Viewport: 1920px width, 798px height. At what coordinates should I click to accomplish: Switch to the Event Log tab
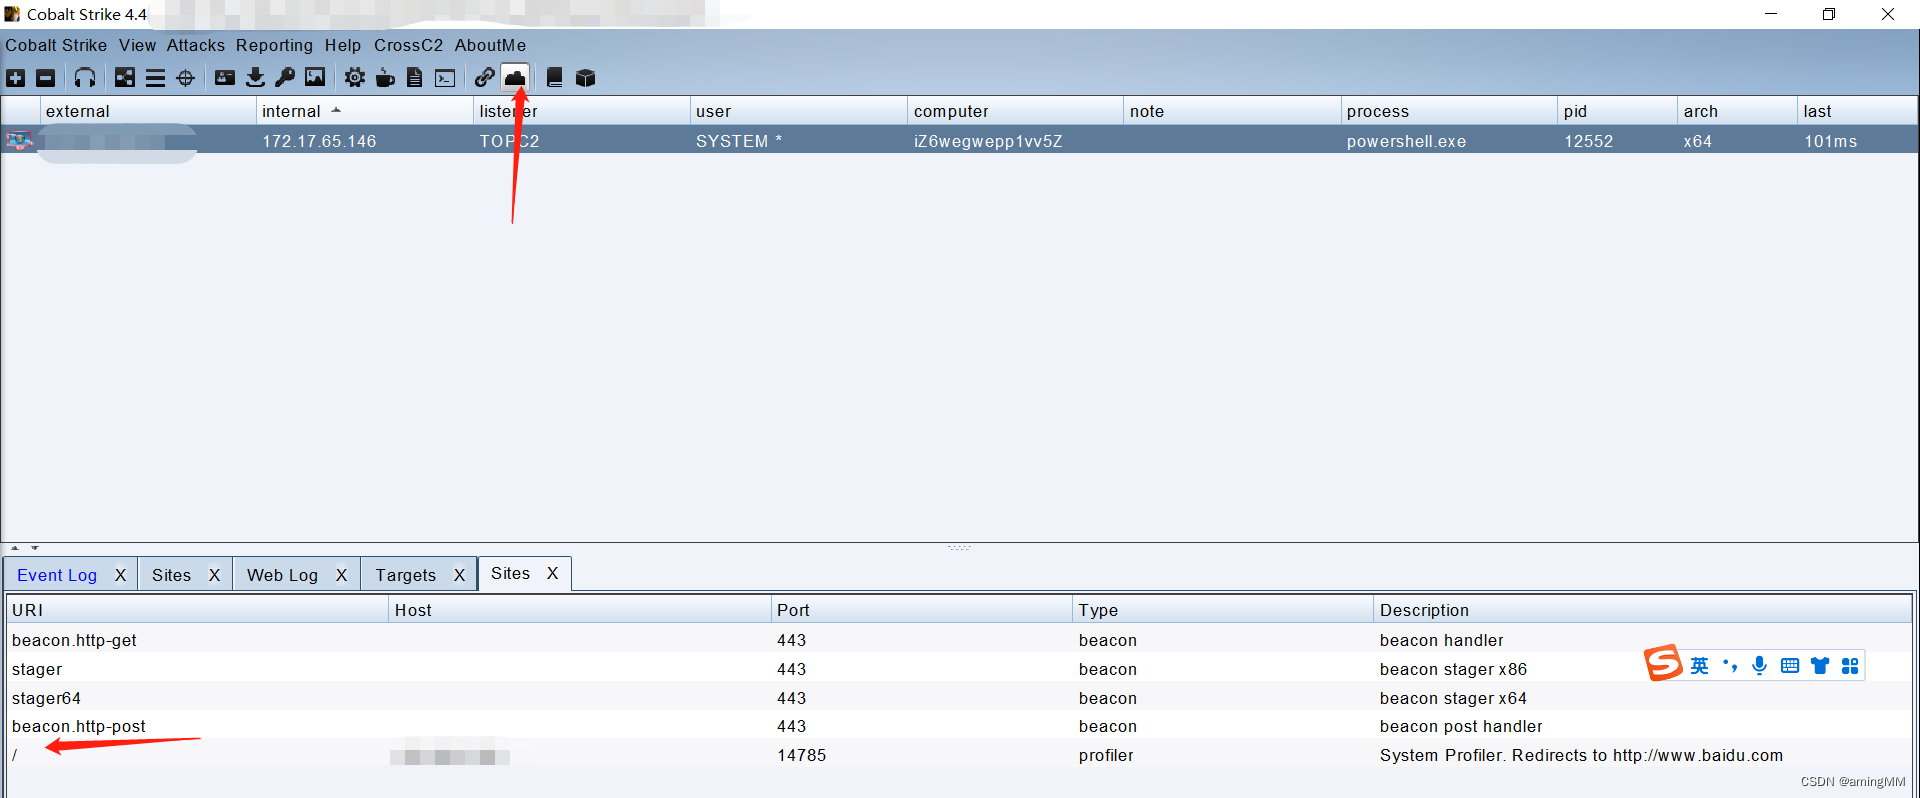pyautogui.click(x=57, y=575)
